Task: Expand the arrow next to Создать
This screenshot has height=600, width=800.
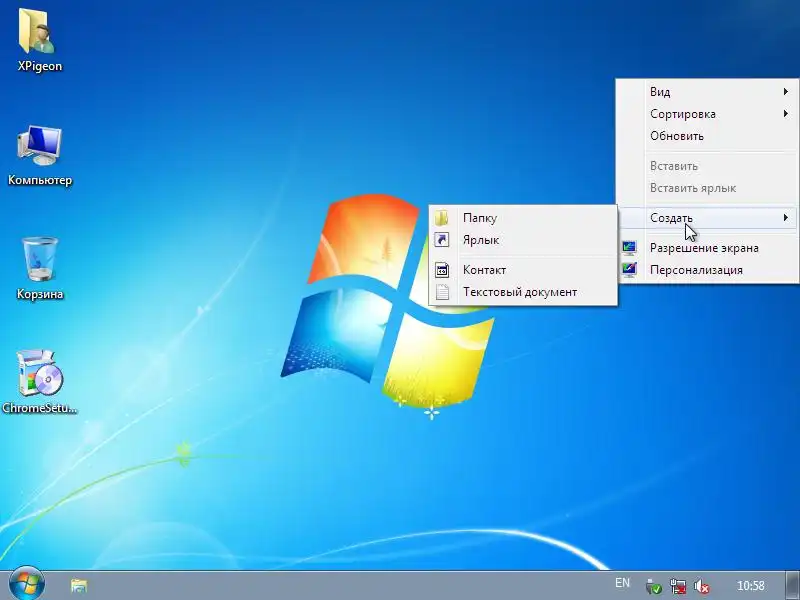Action: tap(786, 218)
